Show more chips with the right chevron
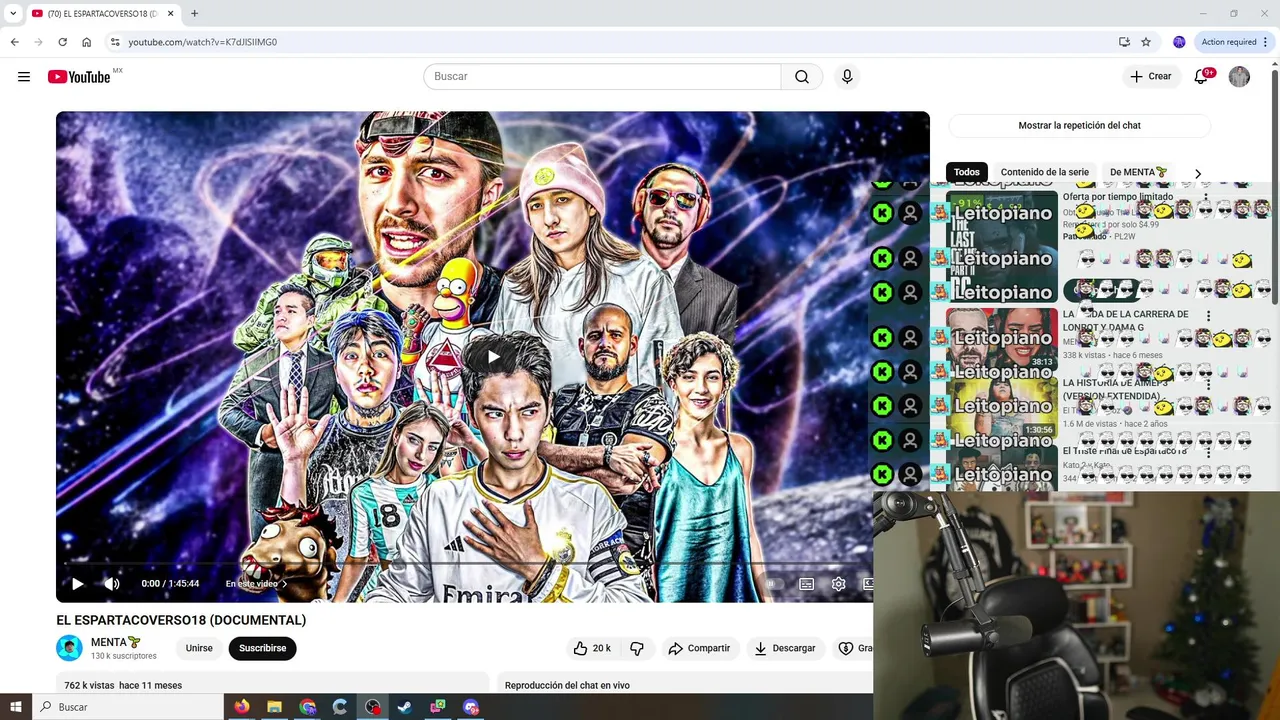 click(1197, 173)
